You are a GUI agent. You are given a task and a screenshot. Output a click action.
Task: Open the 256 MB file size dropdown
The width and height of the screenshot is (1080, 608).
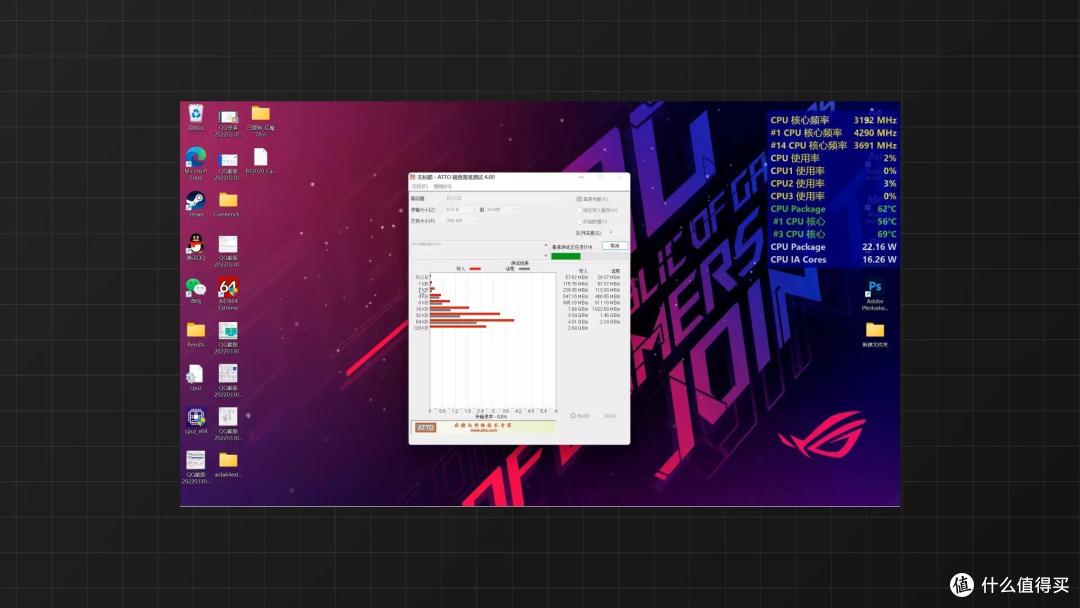click(460, 221)
